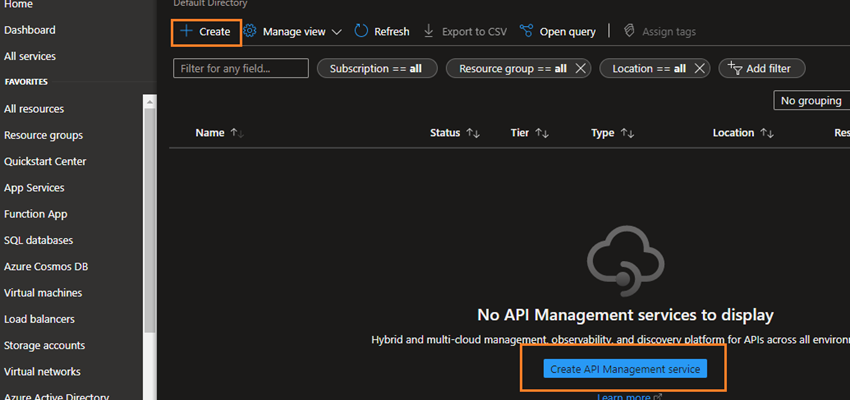Click the Name column header

point(210,133)
